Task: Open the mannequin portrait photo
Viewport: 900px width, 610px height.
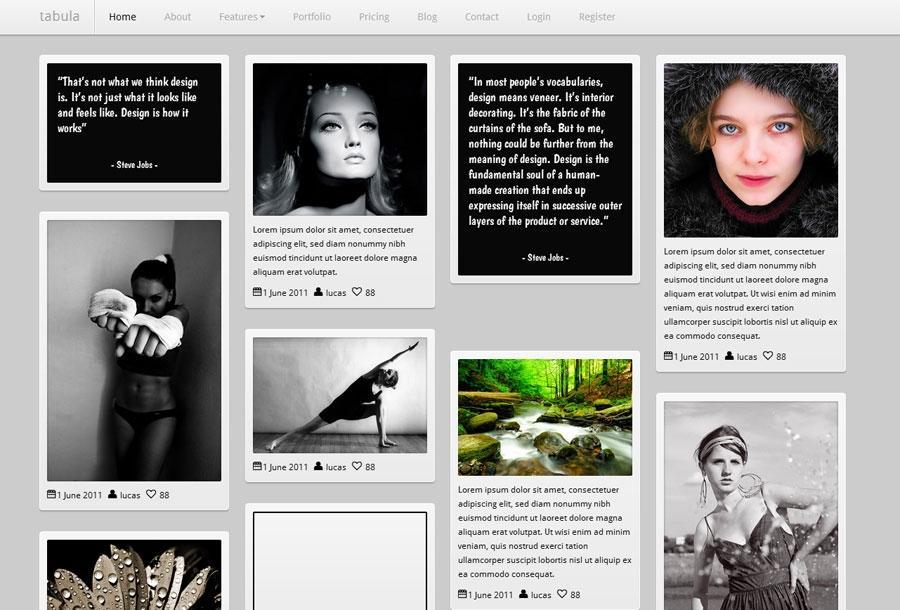Action: point(340,139)
